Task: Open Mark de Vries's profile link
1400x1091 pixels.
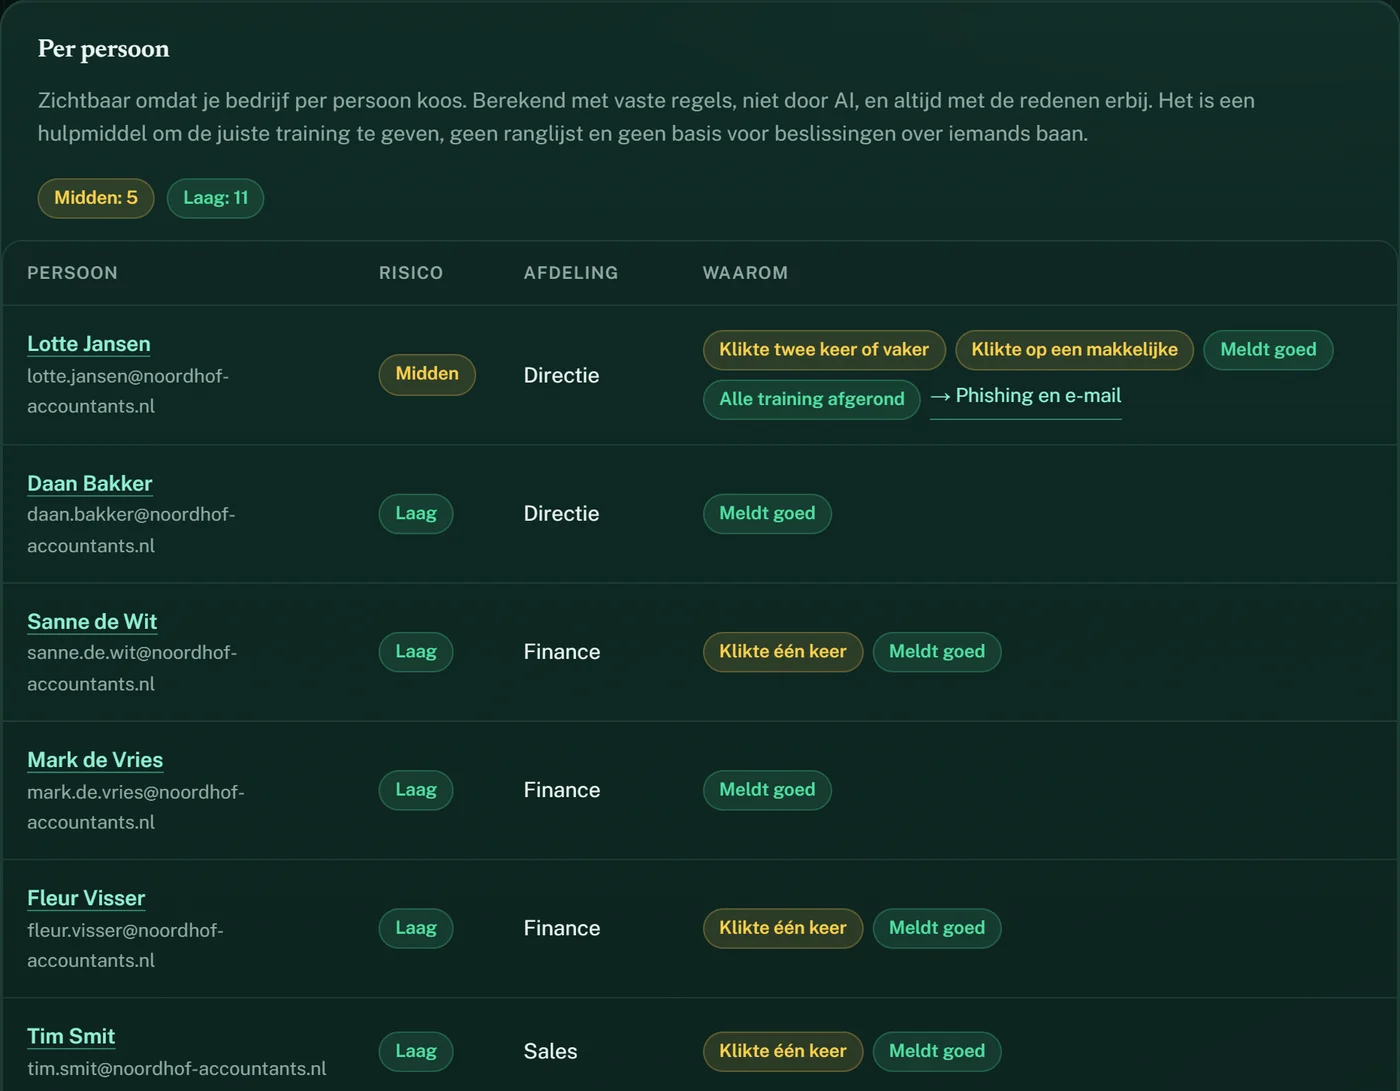Action: pyautogui.click(x=95, y=760)
